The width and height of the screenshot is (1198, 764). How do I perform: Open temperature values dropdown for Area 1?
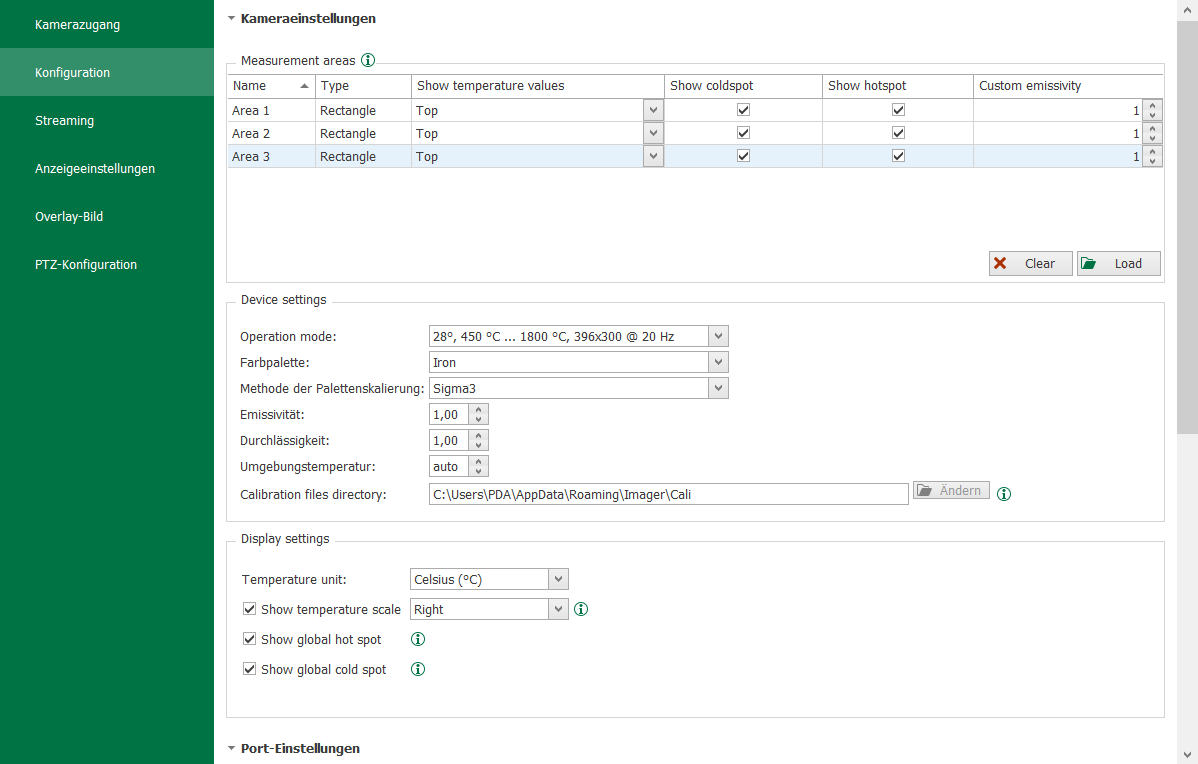tap(653, 110)
